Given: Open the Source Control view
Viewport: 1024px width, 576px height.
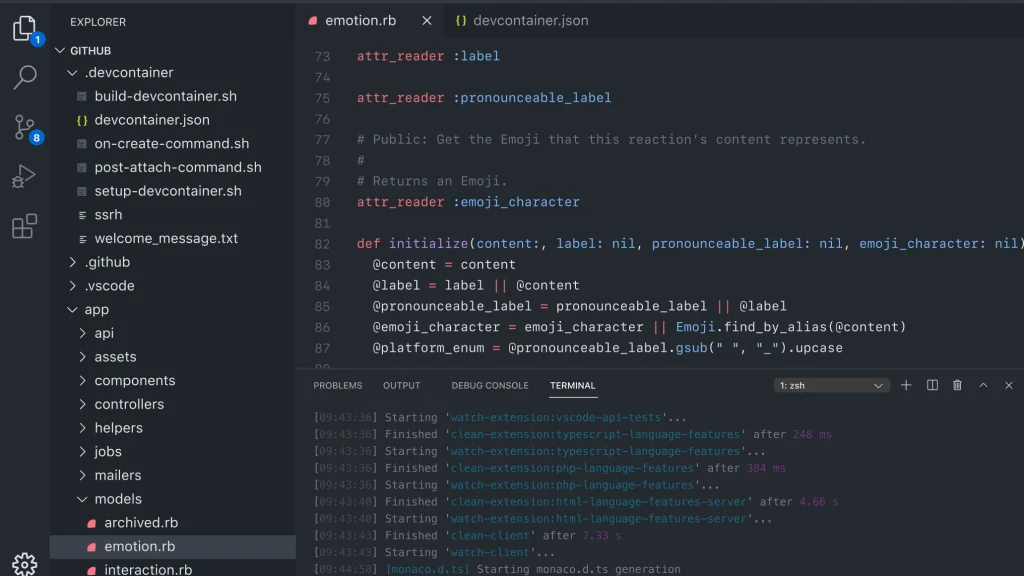Looking at the screenshot, I should pos(24,127).
